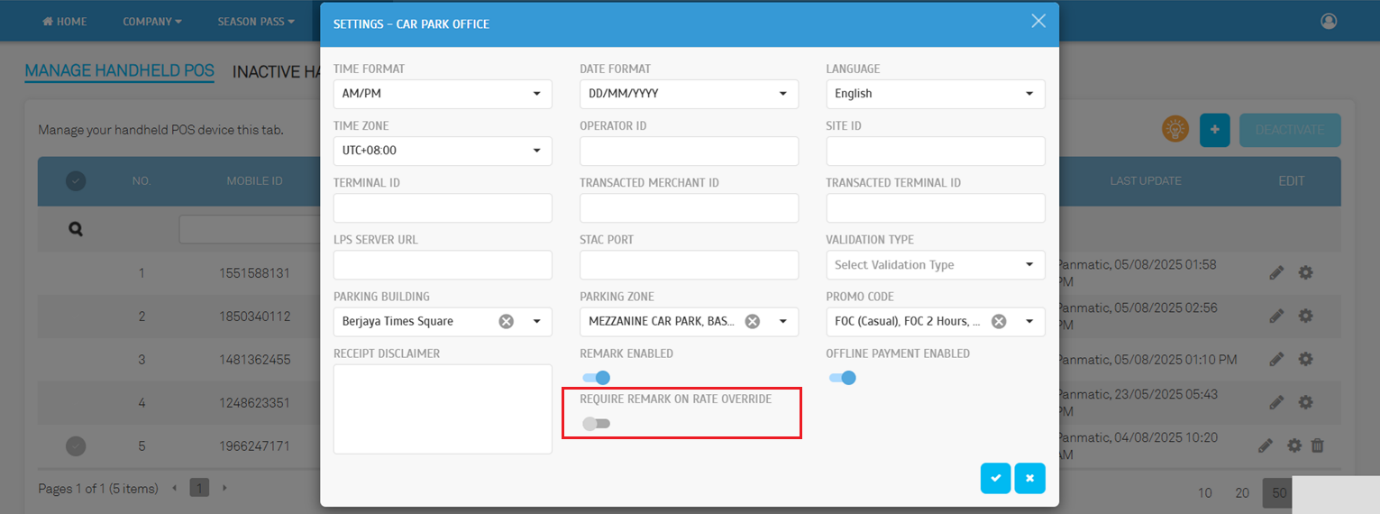Screen dimensions: 1380x514
Task: Confirm settings with the checkmark button
Action: [x=995, y=479]
